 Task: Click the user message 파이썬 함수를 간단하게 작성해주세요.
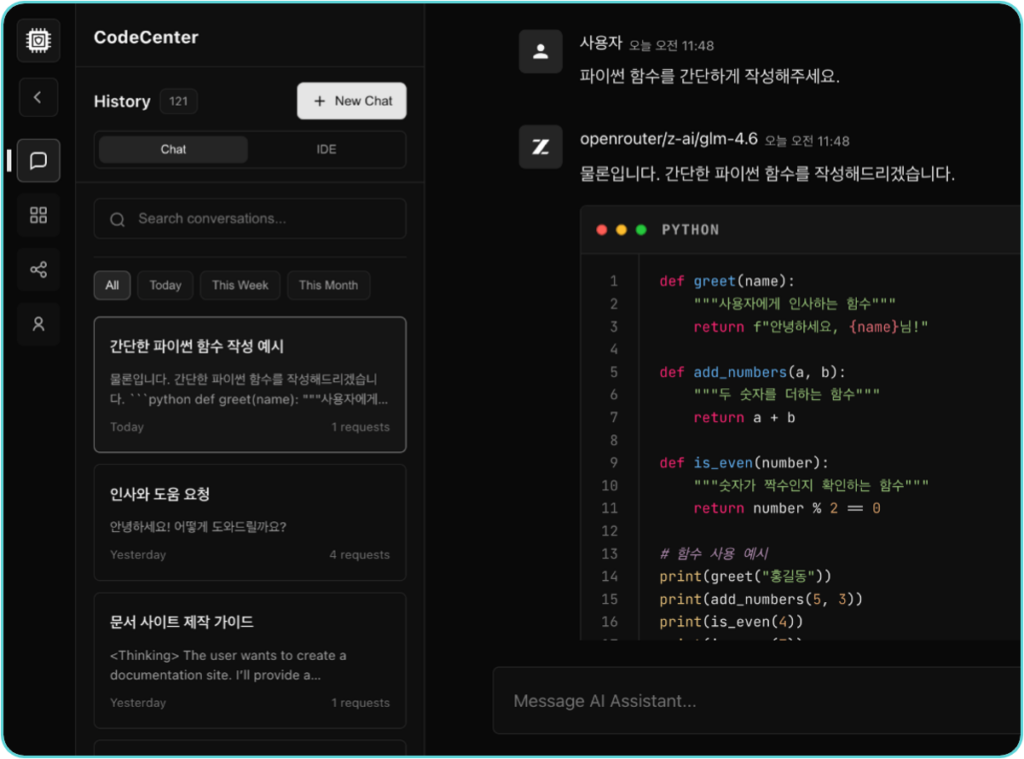pos(710,76)
